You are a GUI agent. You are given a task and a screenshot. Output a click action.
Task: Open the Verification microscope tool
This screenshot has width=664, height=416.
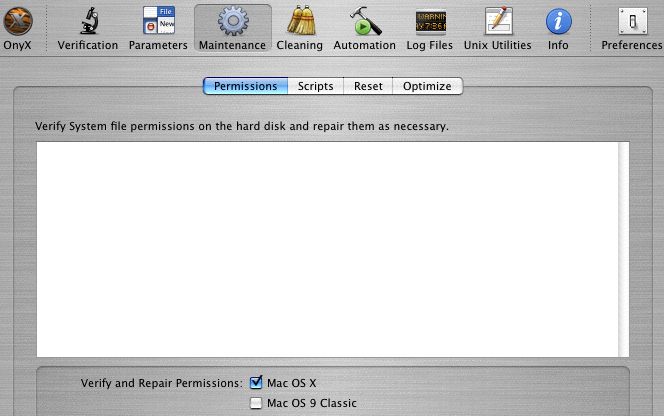[x=89, y=21]
